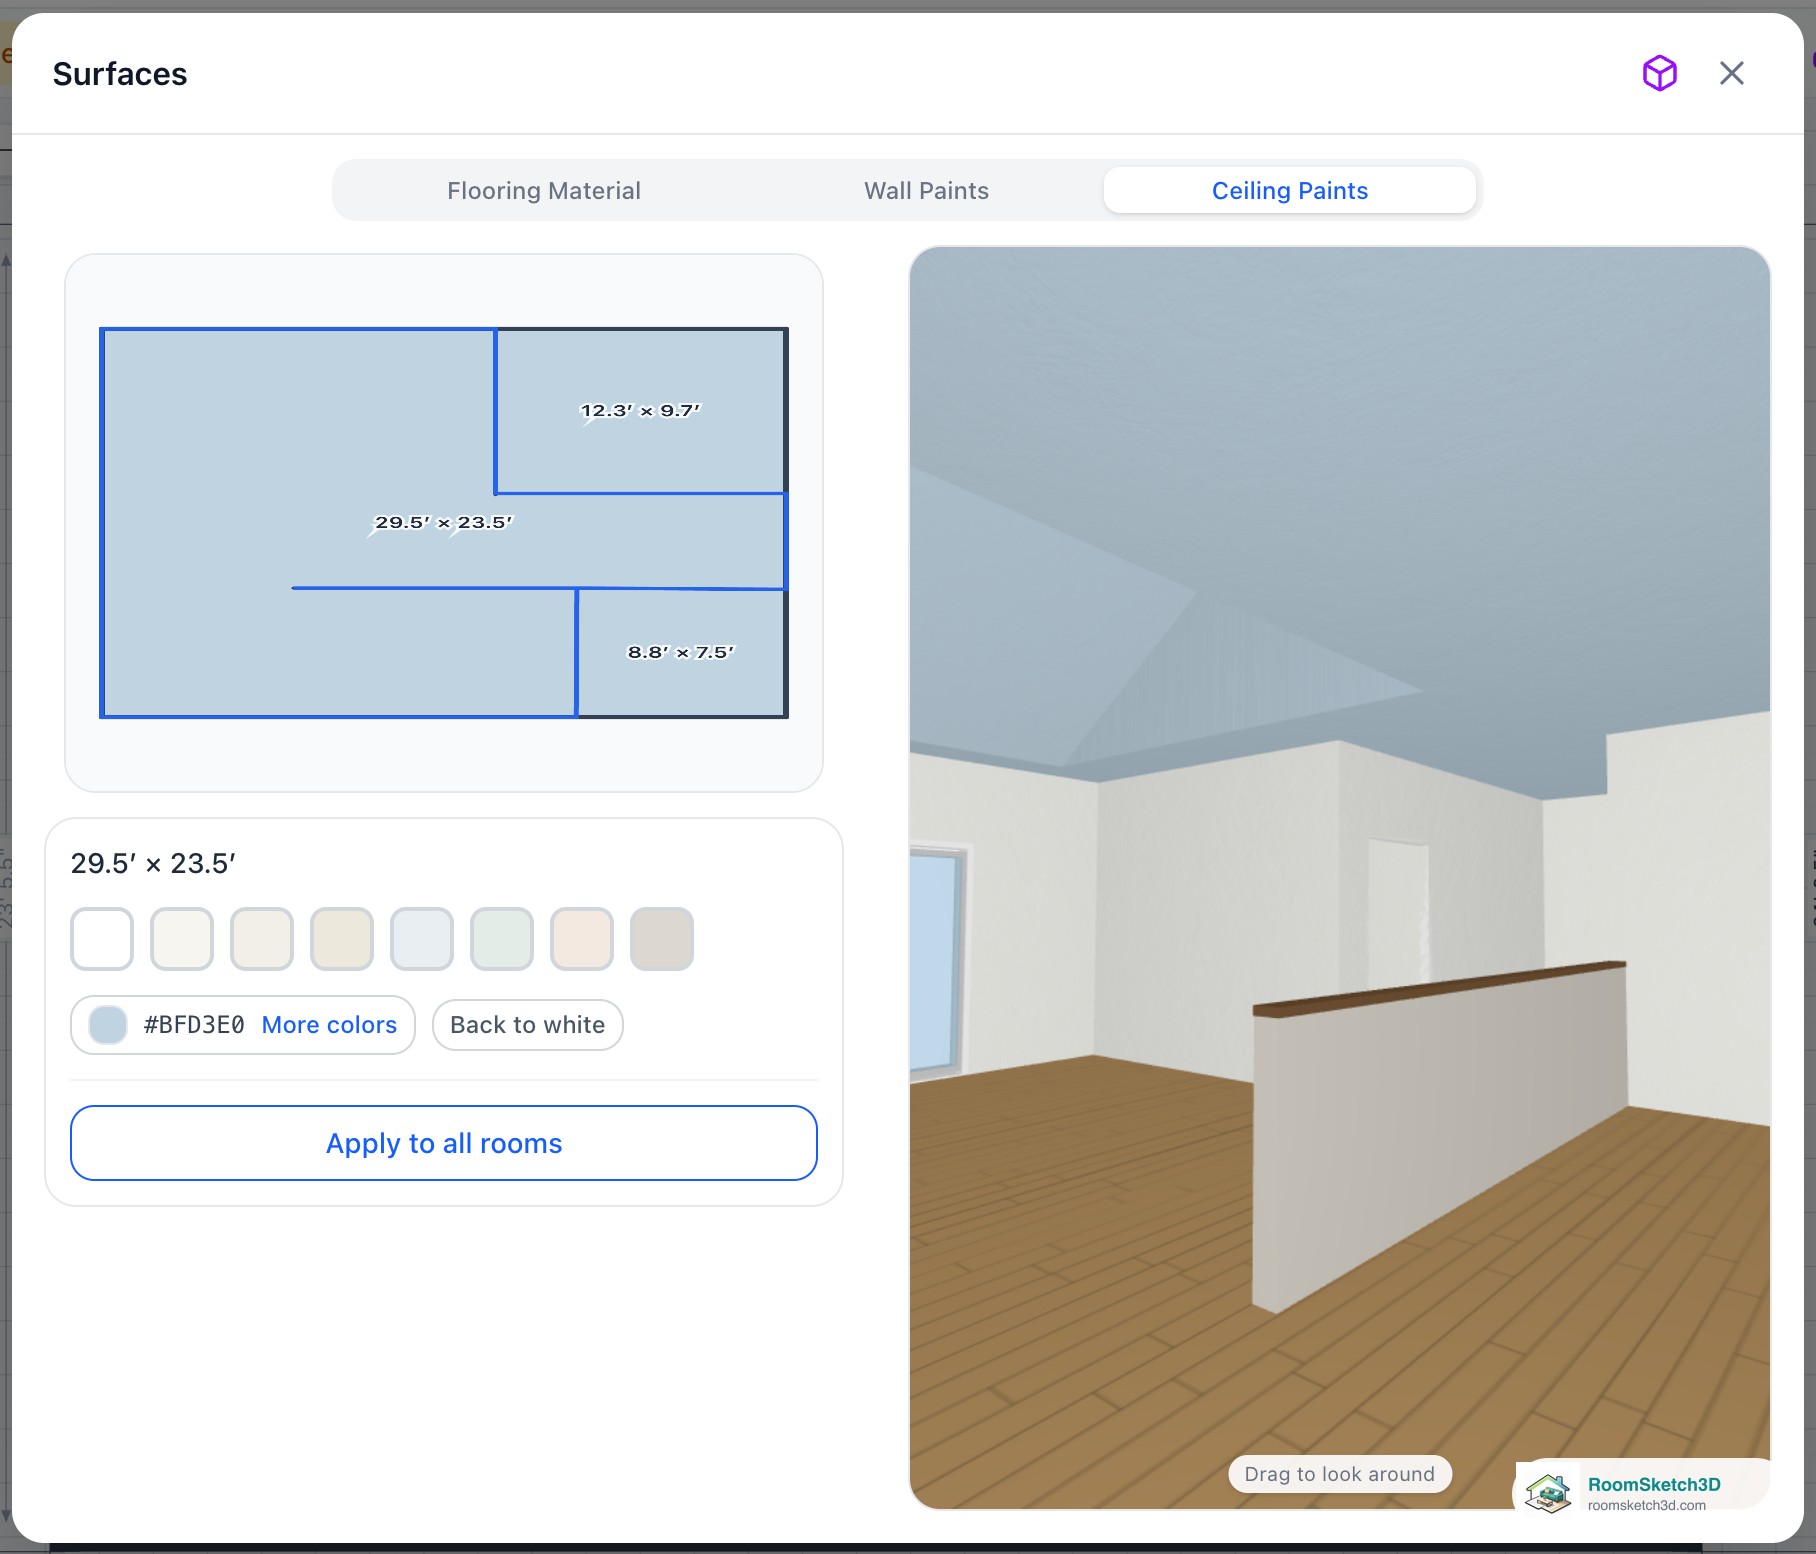
Task: Select the 8.8′ × 7.5′ room in floor plan
Action: coord(680,652)
